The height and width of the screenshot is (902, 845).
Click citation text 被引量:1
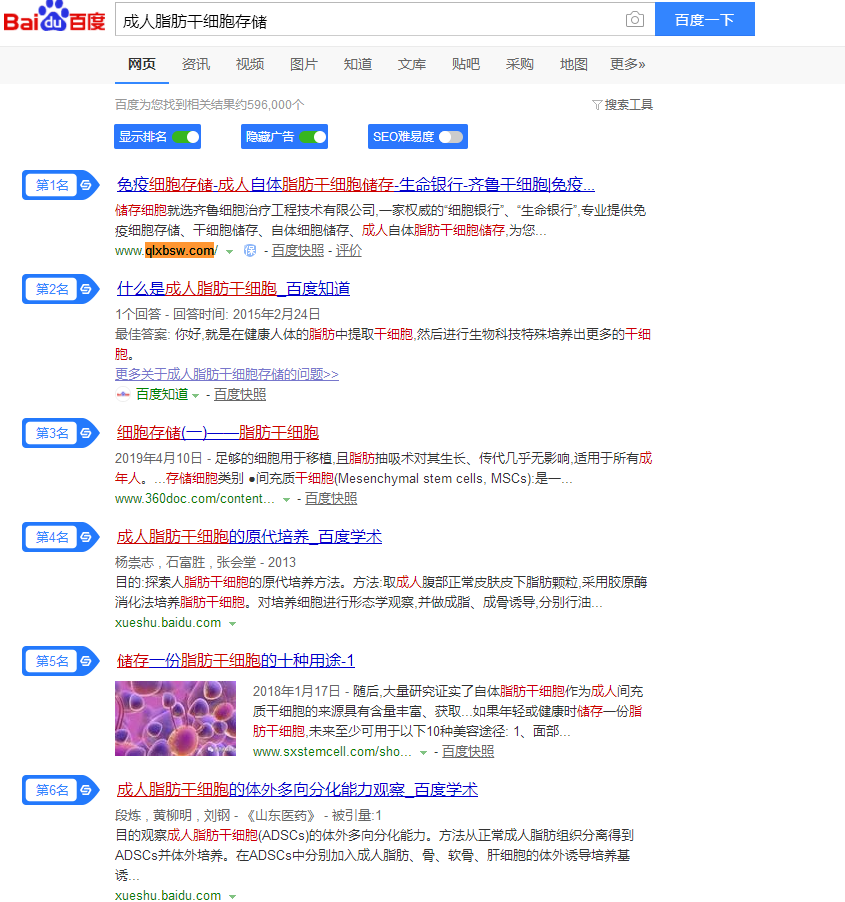(x=357, y=815)
